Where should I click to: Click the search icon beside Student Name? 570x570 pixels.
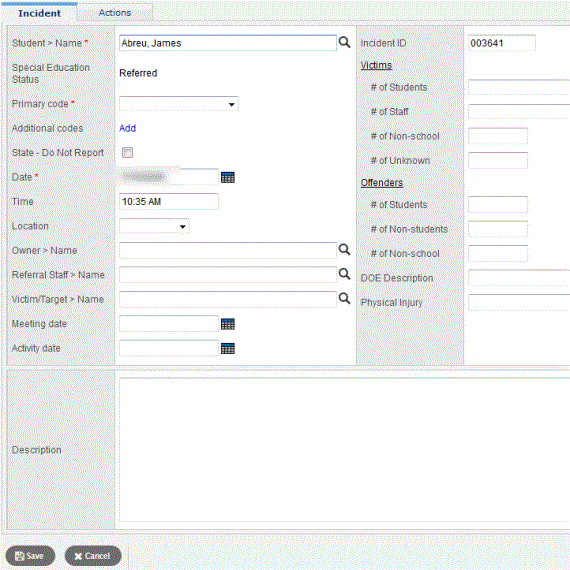coord(344,43)
